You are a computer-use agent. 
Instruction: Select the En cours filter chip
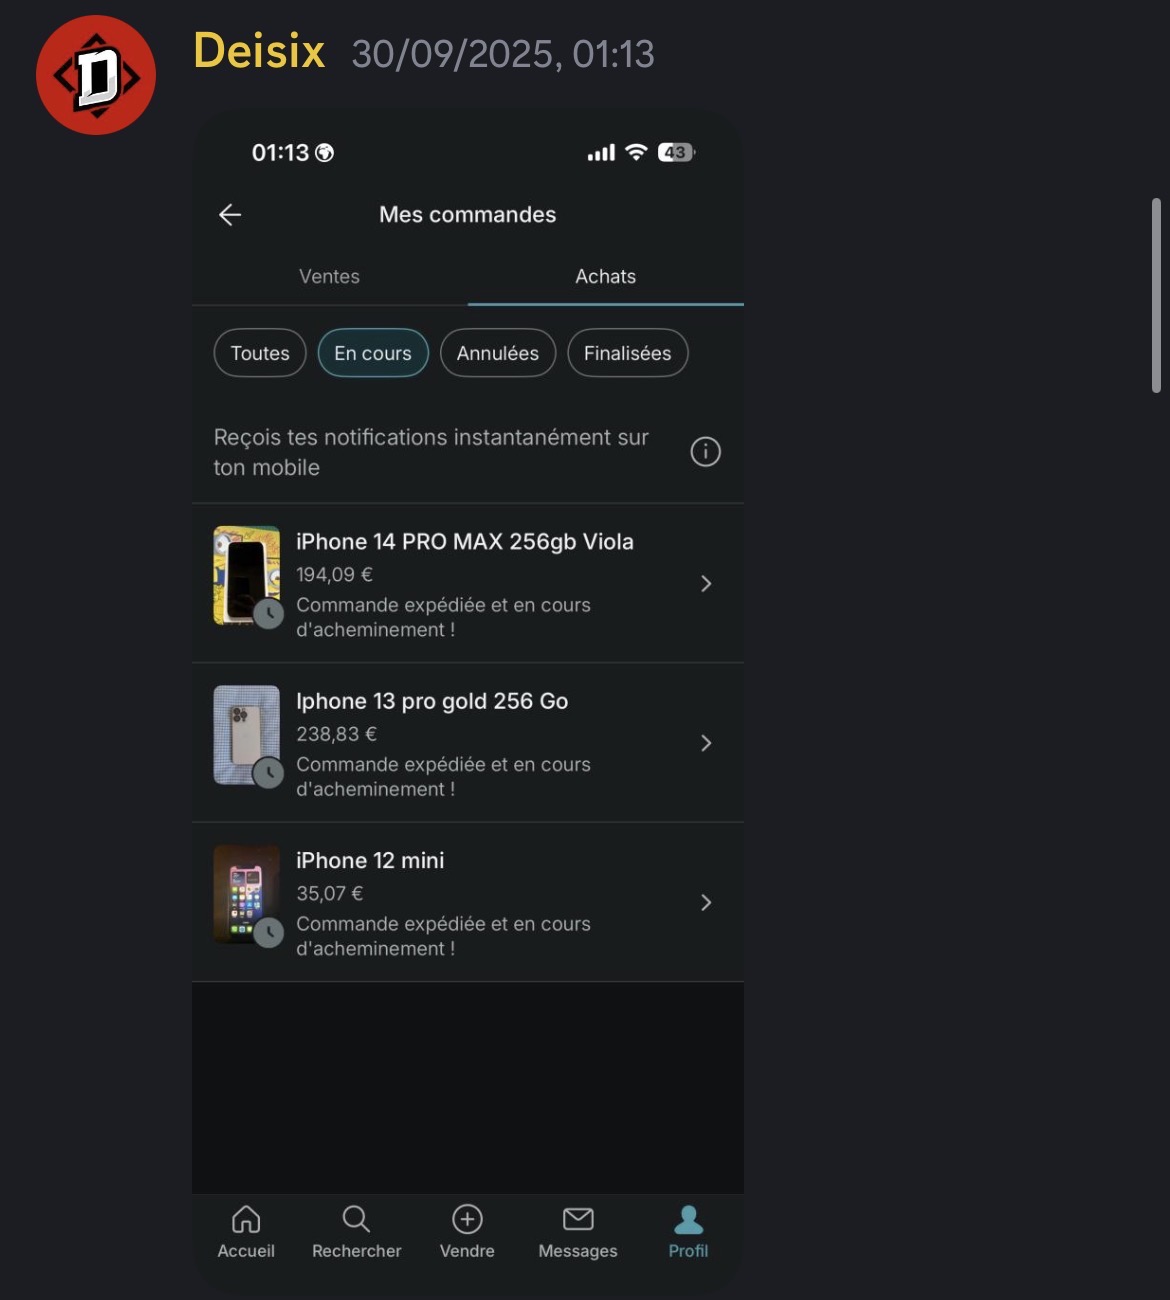coord(373,353)
